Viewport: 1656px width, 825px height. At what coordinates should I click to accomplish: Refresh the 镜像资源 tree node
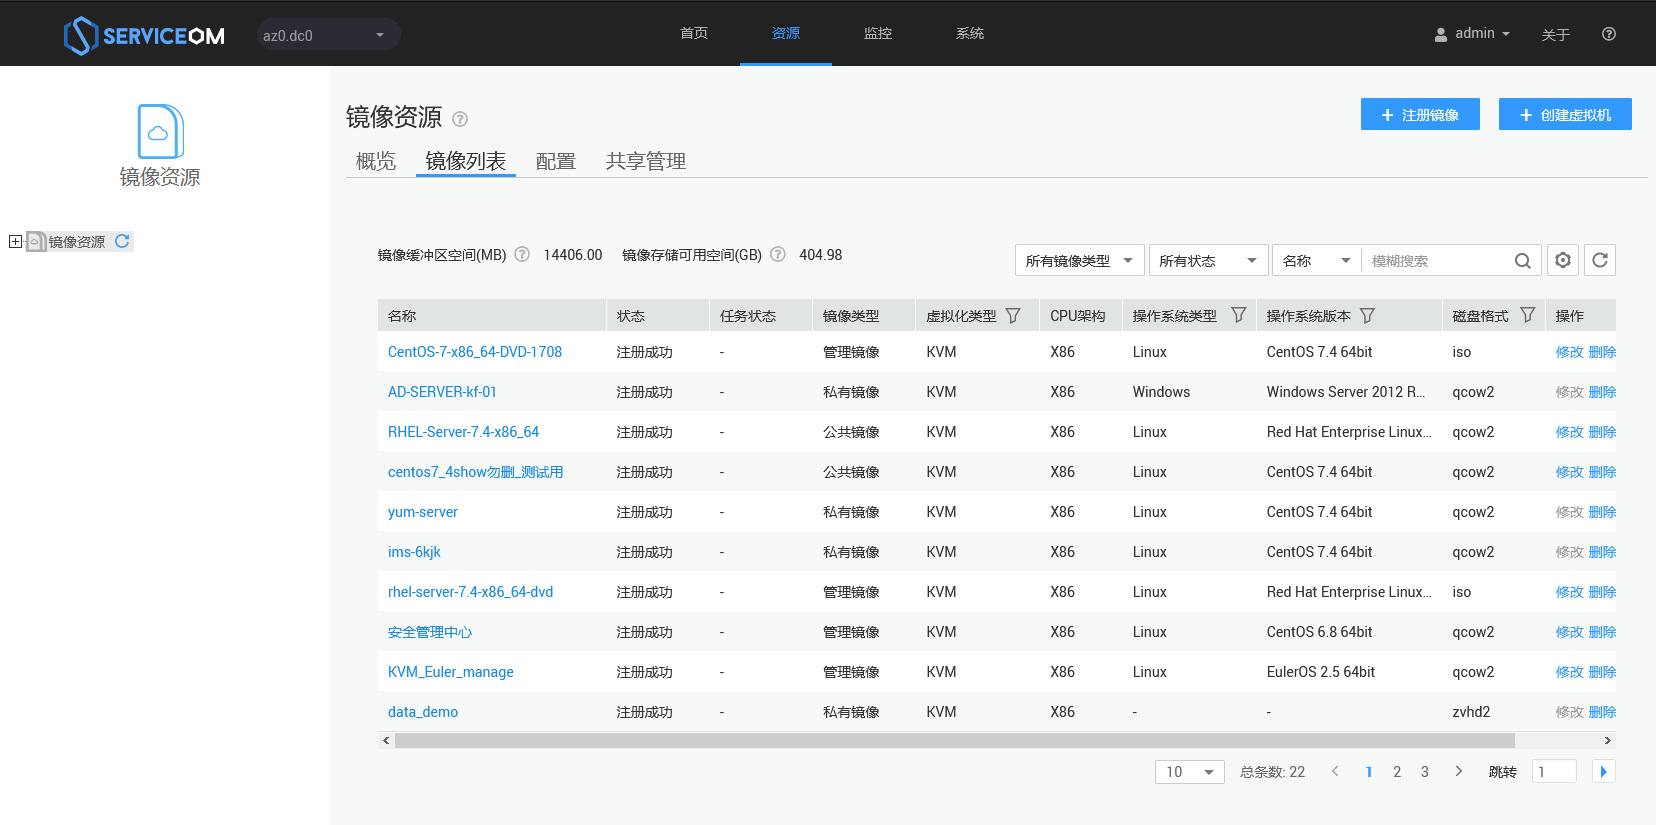coord(122,241)
